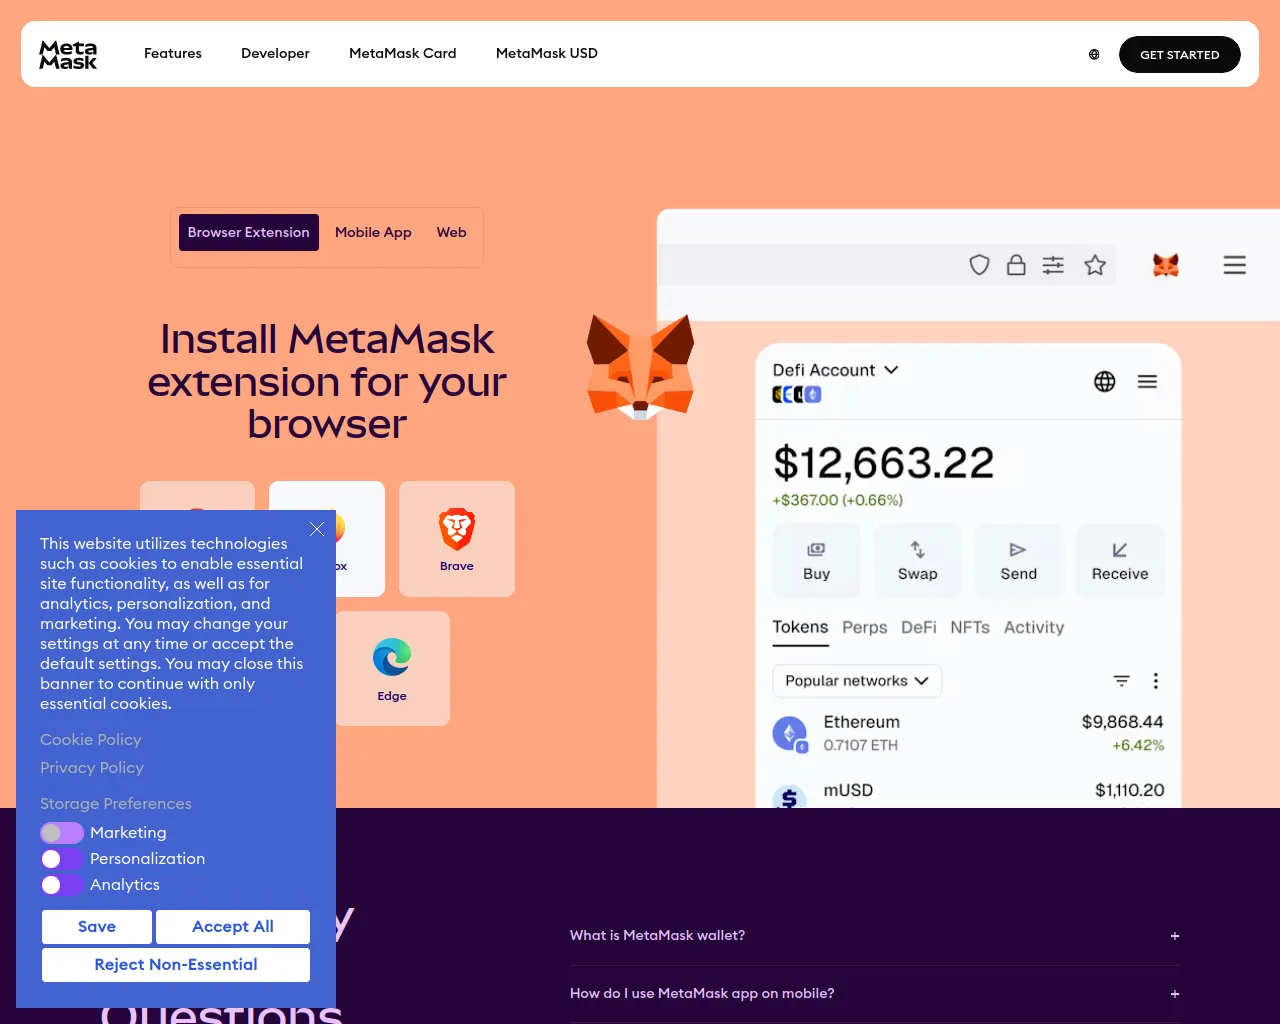Screen dimensions: 1280x1024
Task: Open the Popular networks dropdown
Action: point(857,681)
